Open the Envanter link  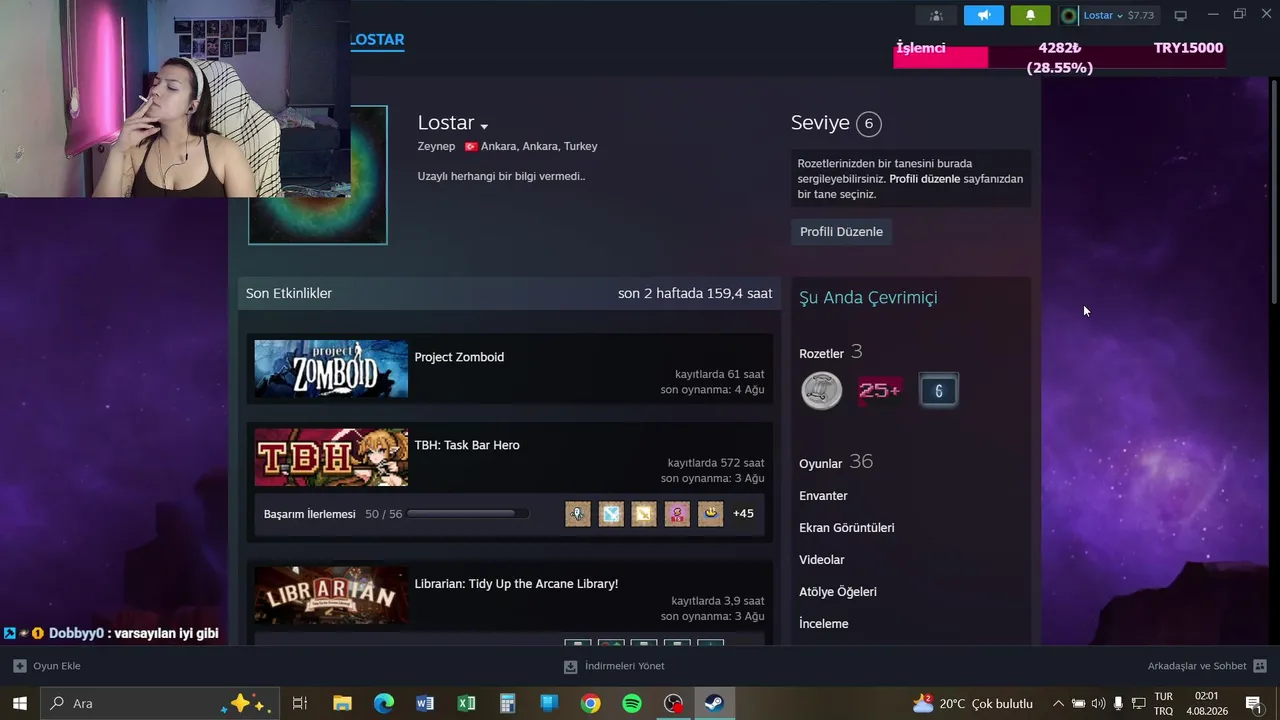coord(823,496)
